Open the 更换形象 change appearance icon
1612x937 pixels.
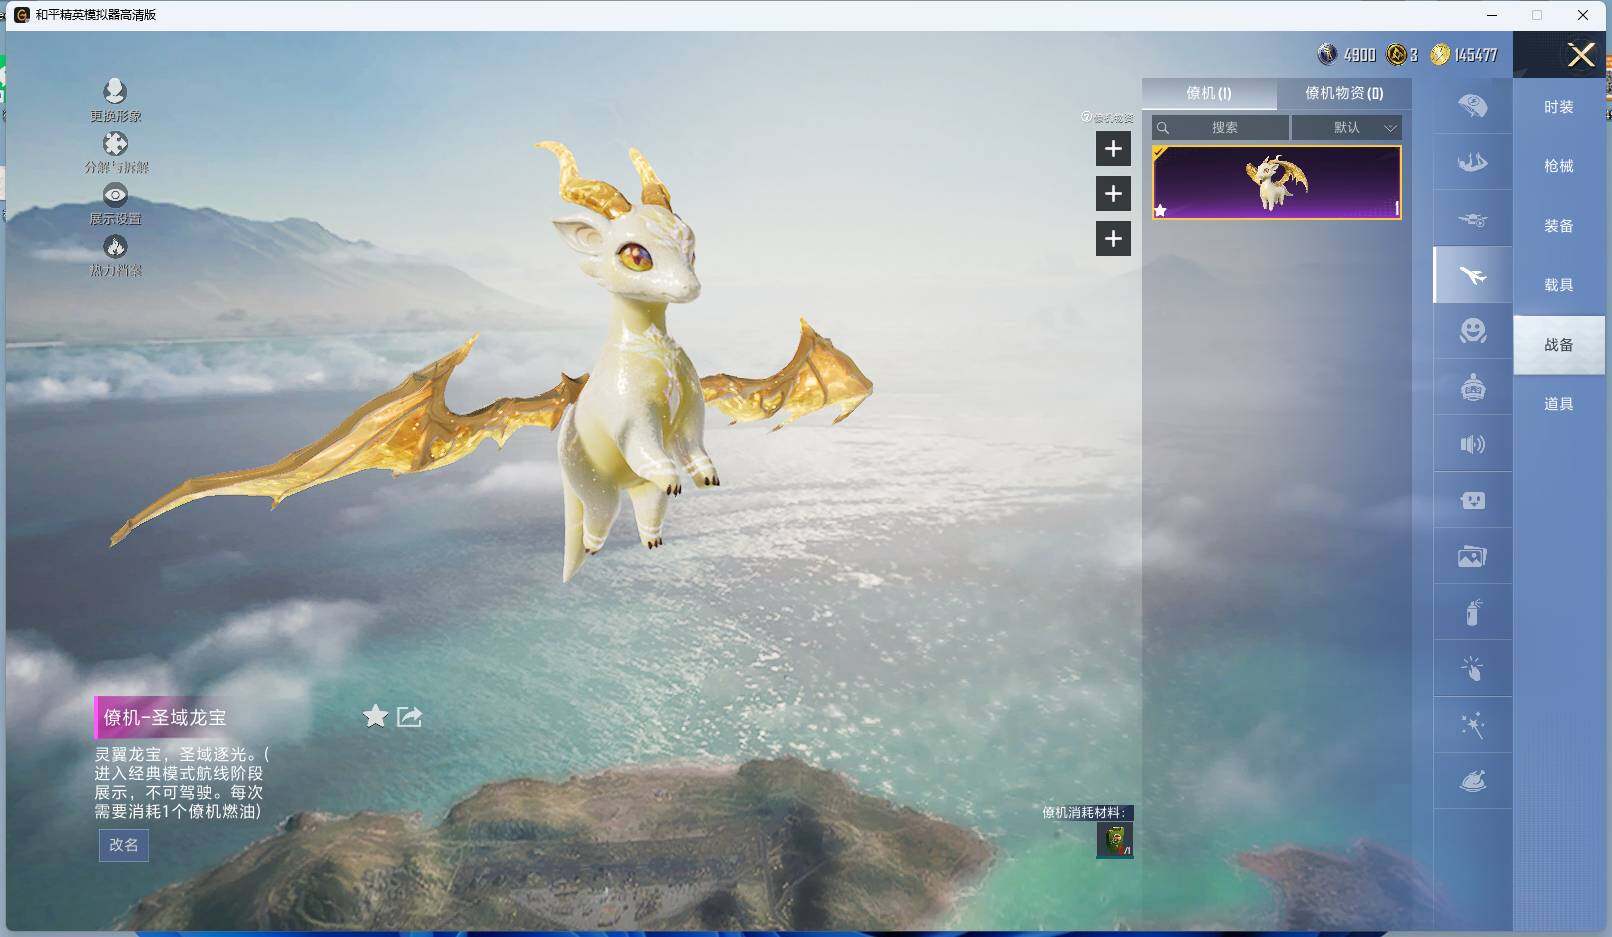click(x=115, y=91)
